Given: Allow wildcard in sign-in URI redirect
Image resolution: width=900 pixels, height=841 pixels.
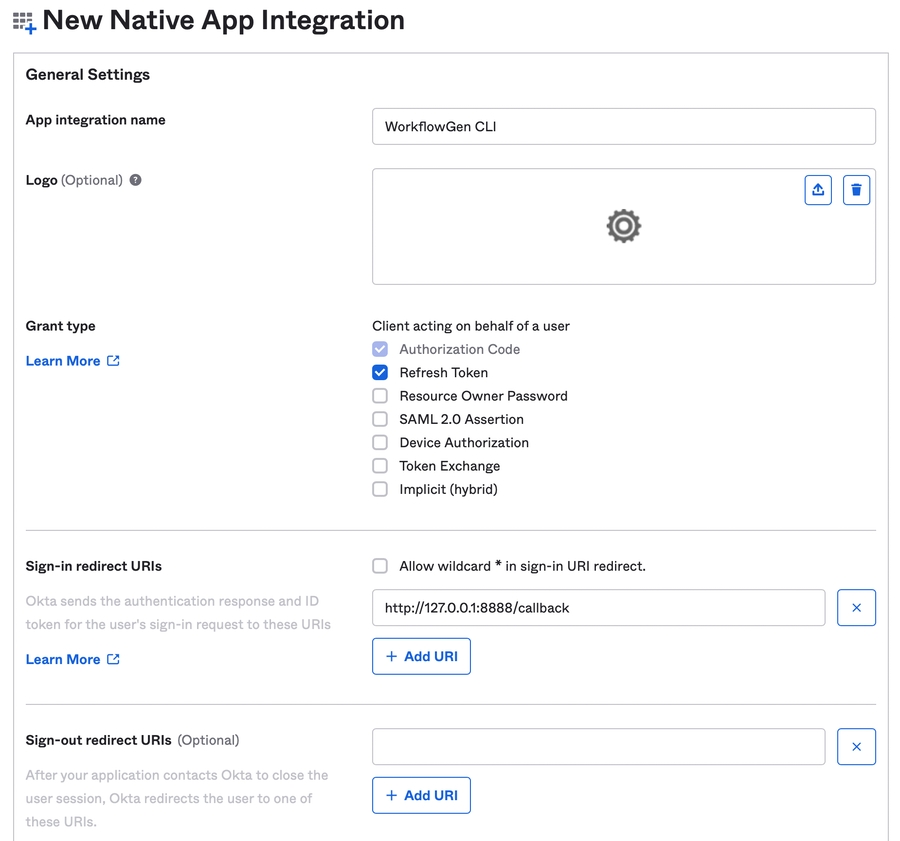Looking at the screenshot, I should 380,566.
